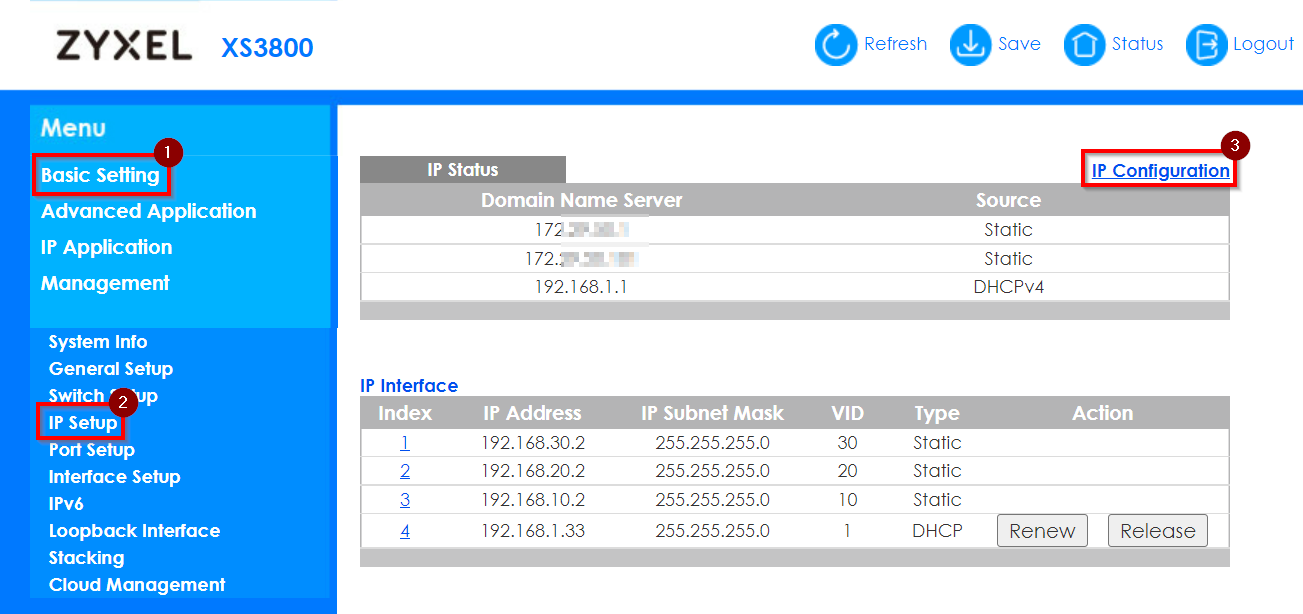Image resolution: width=1303 pixels, height=614 pixels.
Task: Click the Save icon in header
Action: click(x=969, y=45)
